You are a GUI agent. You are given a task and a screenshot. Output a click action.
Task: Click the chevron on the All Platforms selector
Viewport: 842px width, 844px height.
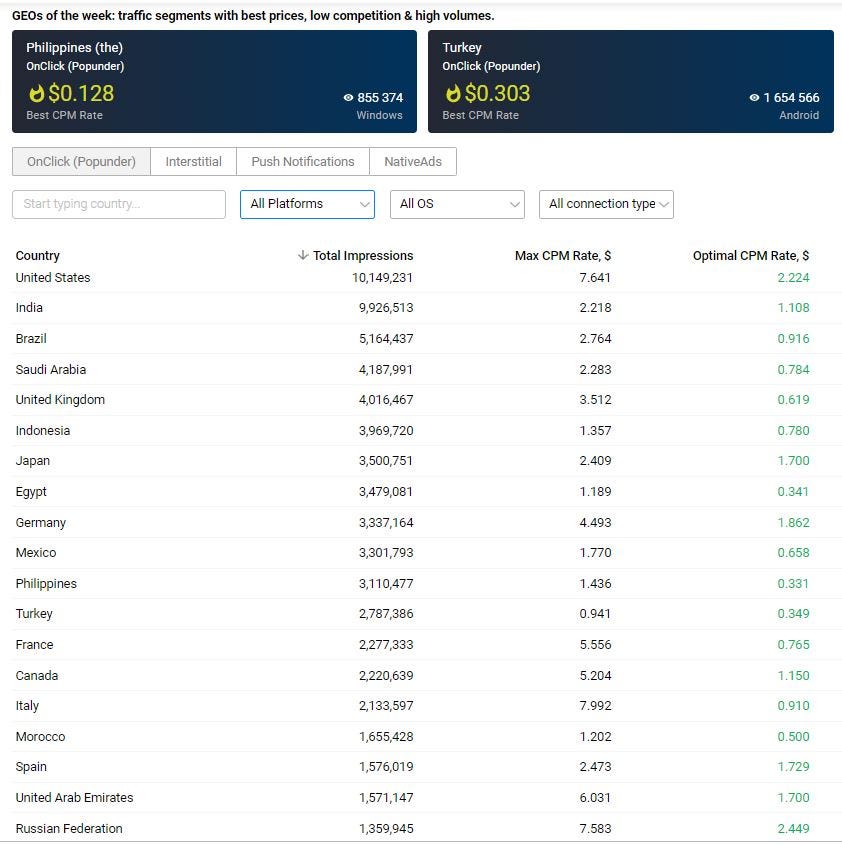pyautogui.click(x=365, y=204)
